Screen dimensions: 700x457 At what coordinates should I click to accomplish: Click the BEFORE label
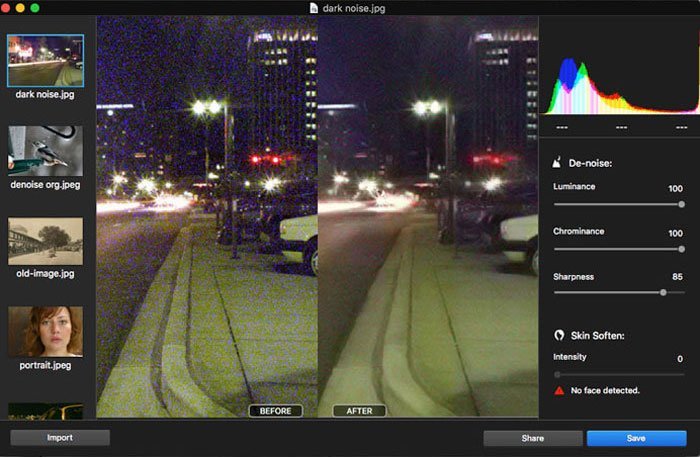pyautogui.click(x=275, y=411)
